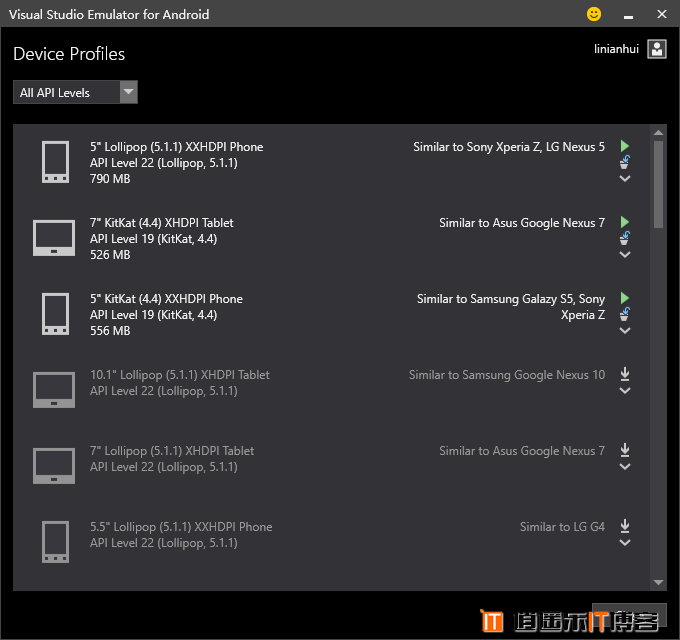This screenshot has height=640, width=680.
Task: Click the scrollbar down arrow
Action: (658, 582)
